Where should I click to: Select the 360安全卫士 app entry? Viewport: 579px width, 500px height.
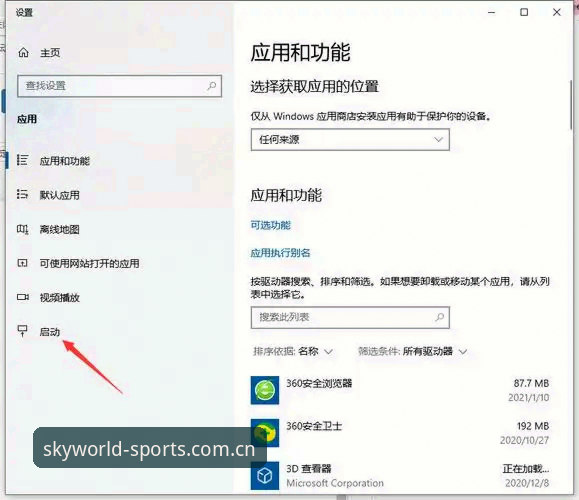coord(400,433)
